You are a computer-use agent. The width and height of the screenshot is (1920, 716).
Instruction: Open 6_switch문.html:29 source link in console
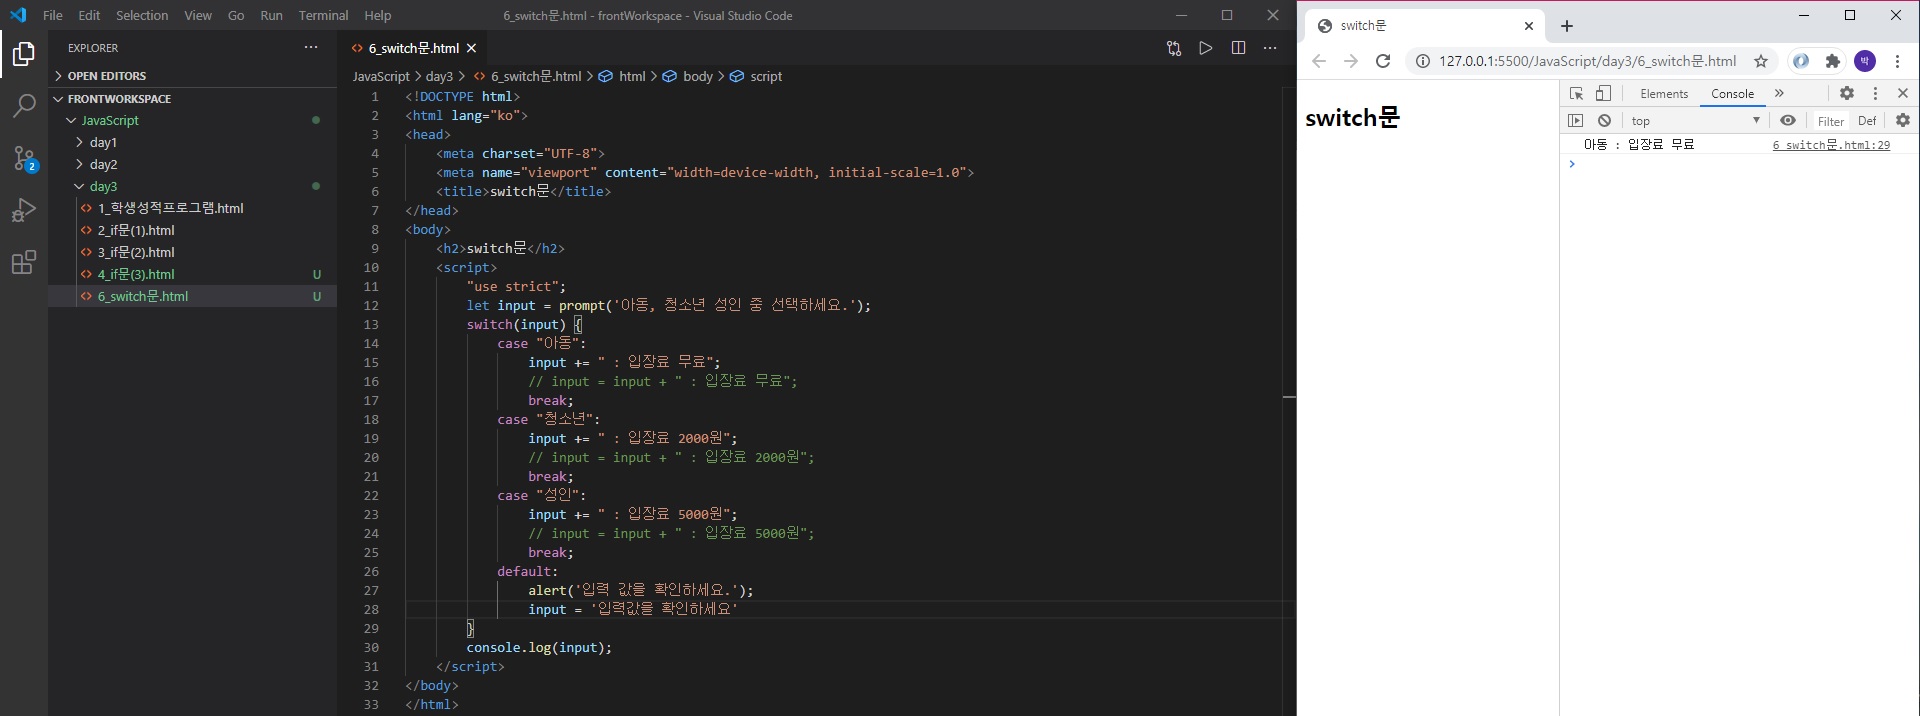click(1831, 145)
